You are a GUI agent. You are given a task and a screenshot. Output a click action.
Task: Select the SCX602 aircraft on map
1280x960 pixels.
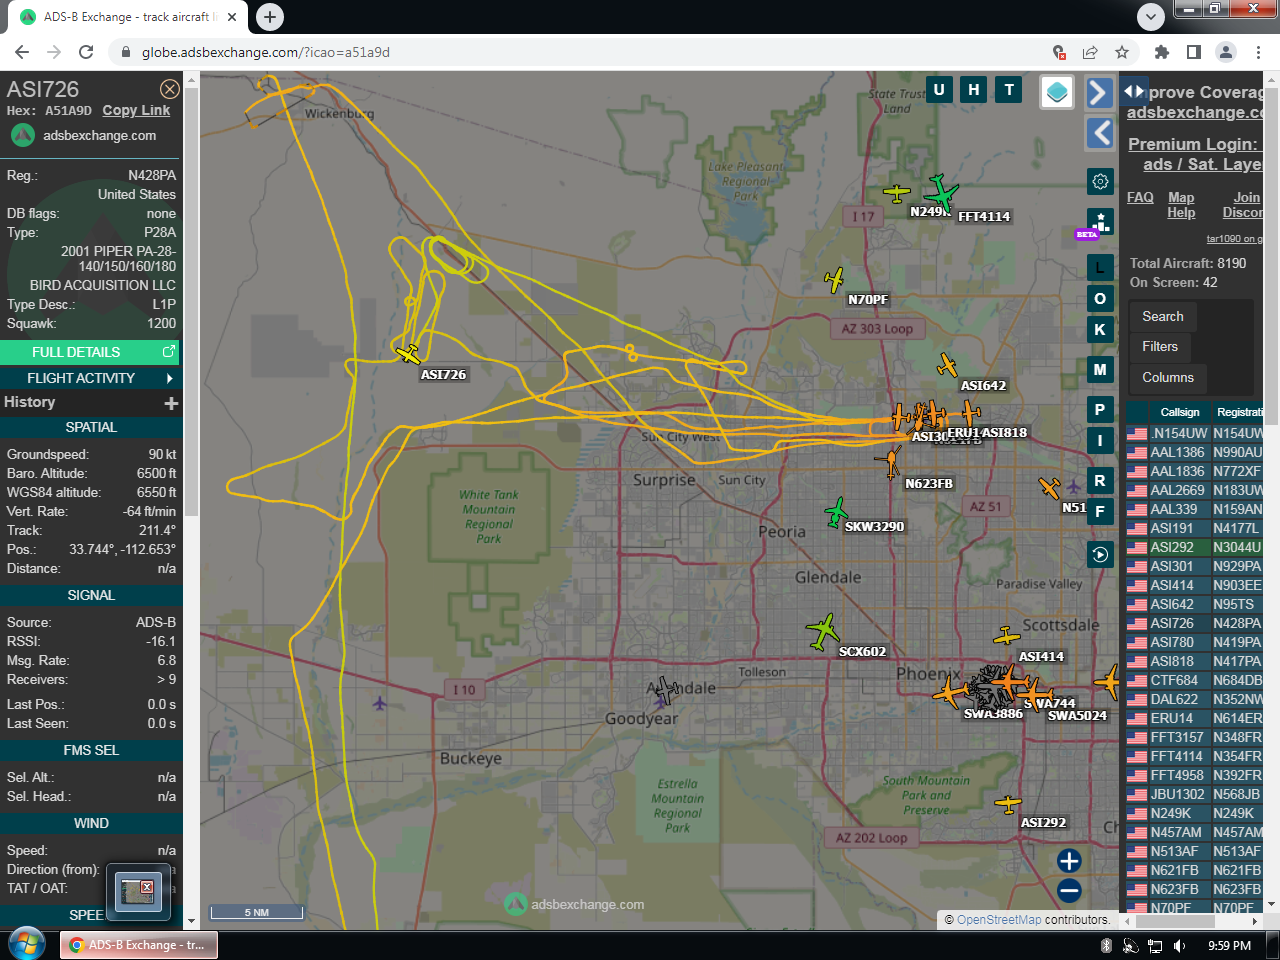(822, 631)
